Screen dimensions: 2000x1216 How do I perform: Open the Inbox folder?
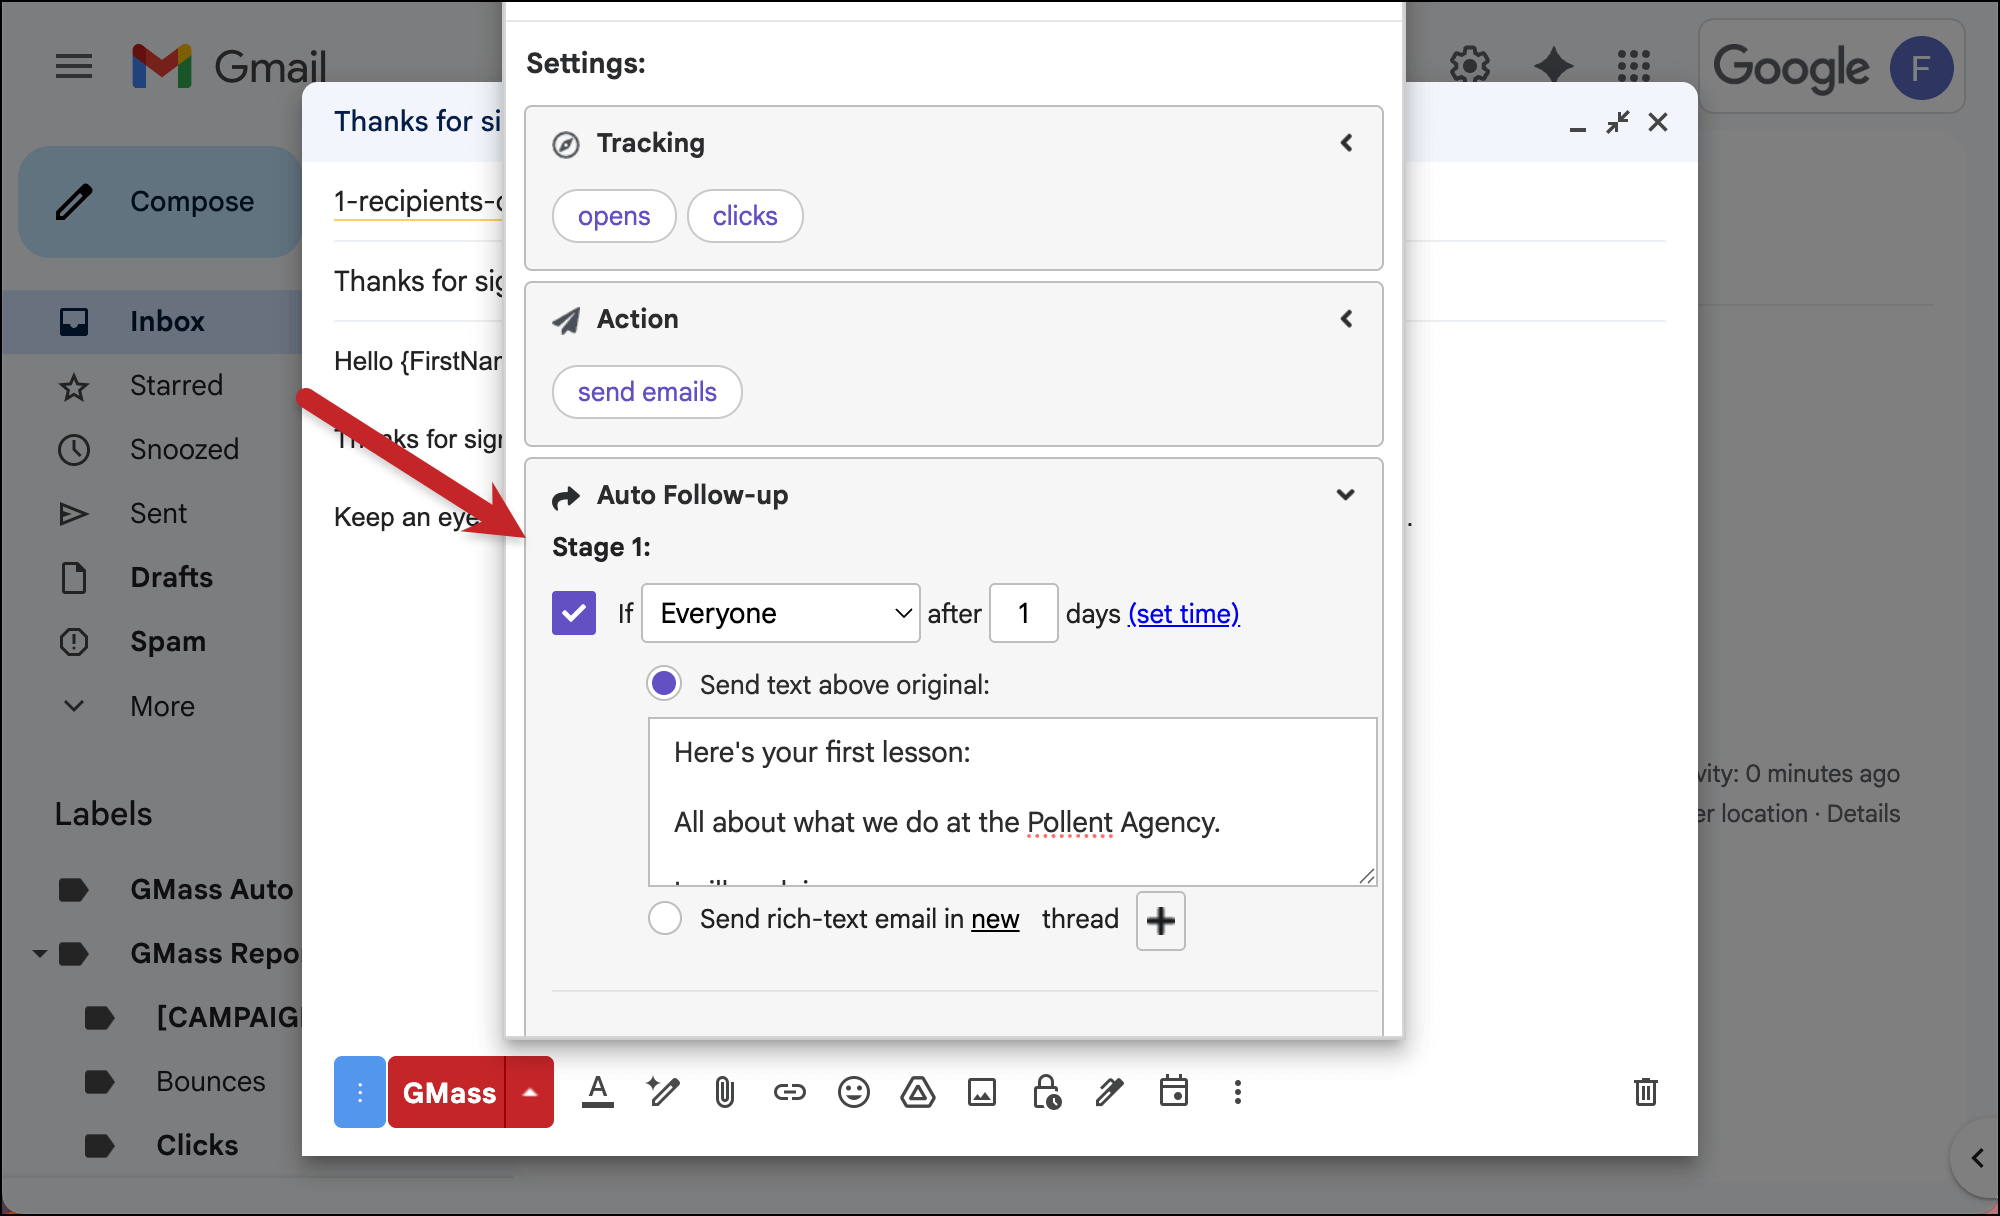pos(167,321)
